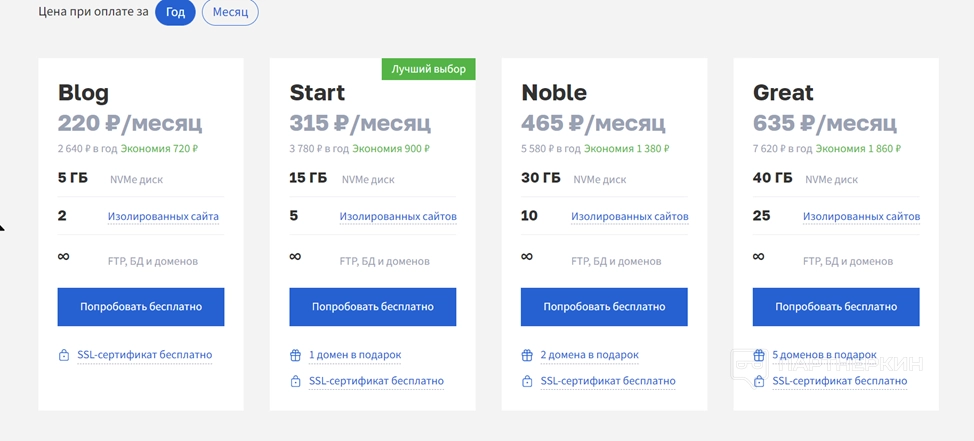Screen dimensions: 974x441
Task: Click the lock icon in Noble plan
Action: (527, 381)
